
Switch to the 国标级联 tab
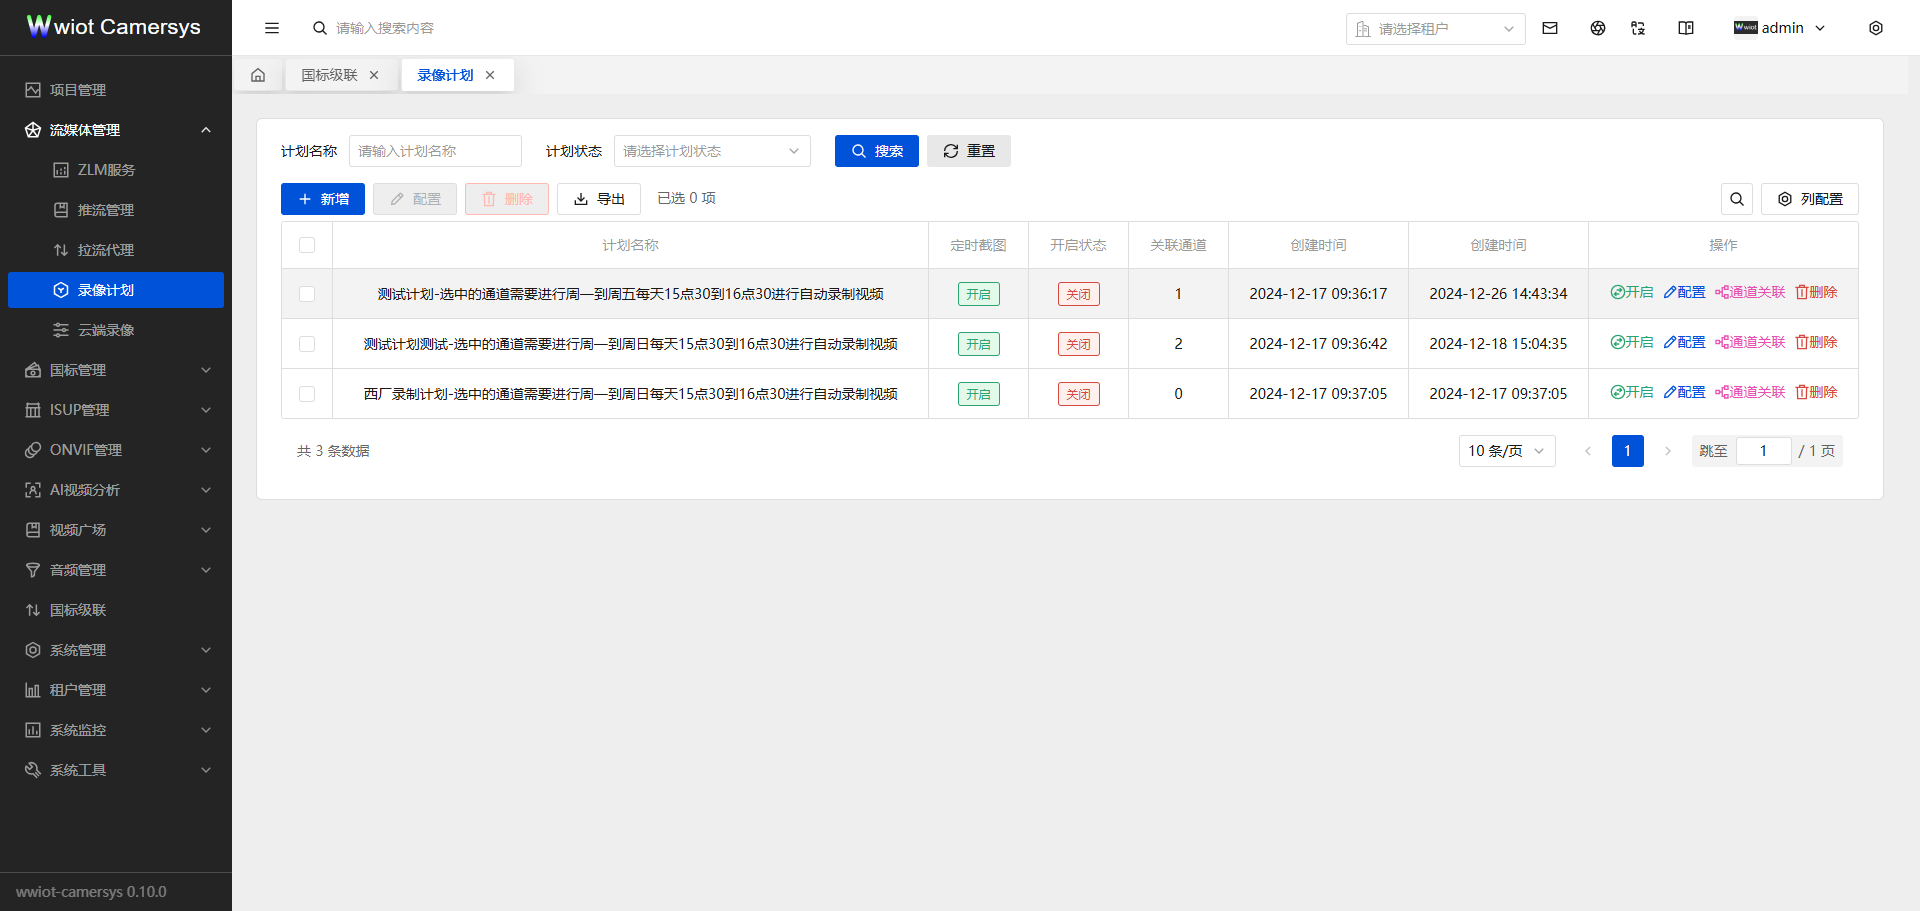[x=328, y=74]
